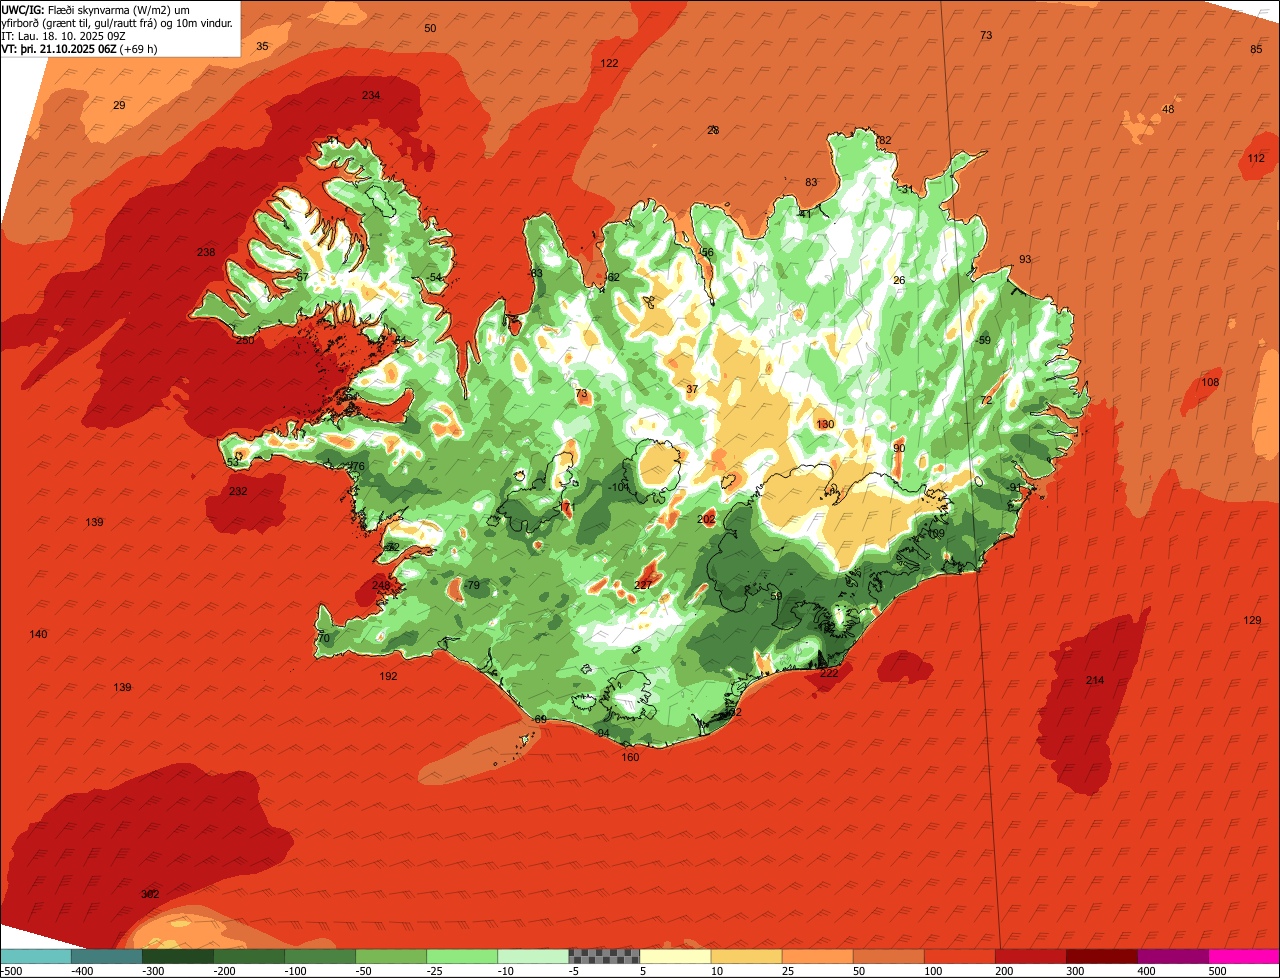Viewport: 1280px width, 978px height.
Task: Click the 93 flux value on the map
Action: (x=1025, y=260)
